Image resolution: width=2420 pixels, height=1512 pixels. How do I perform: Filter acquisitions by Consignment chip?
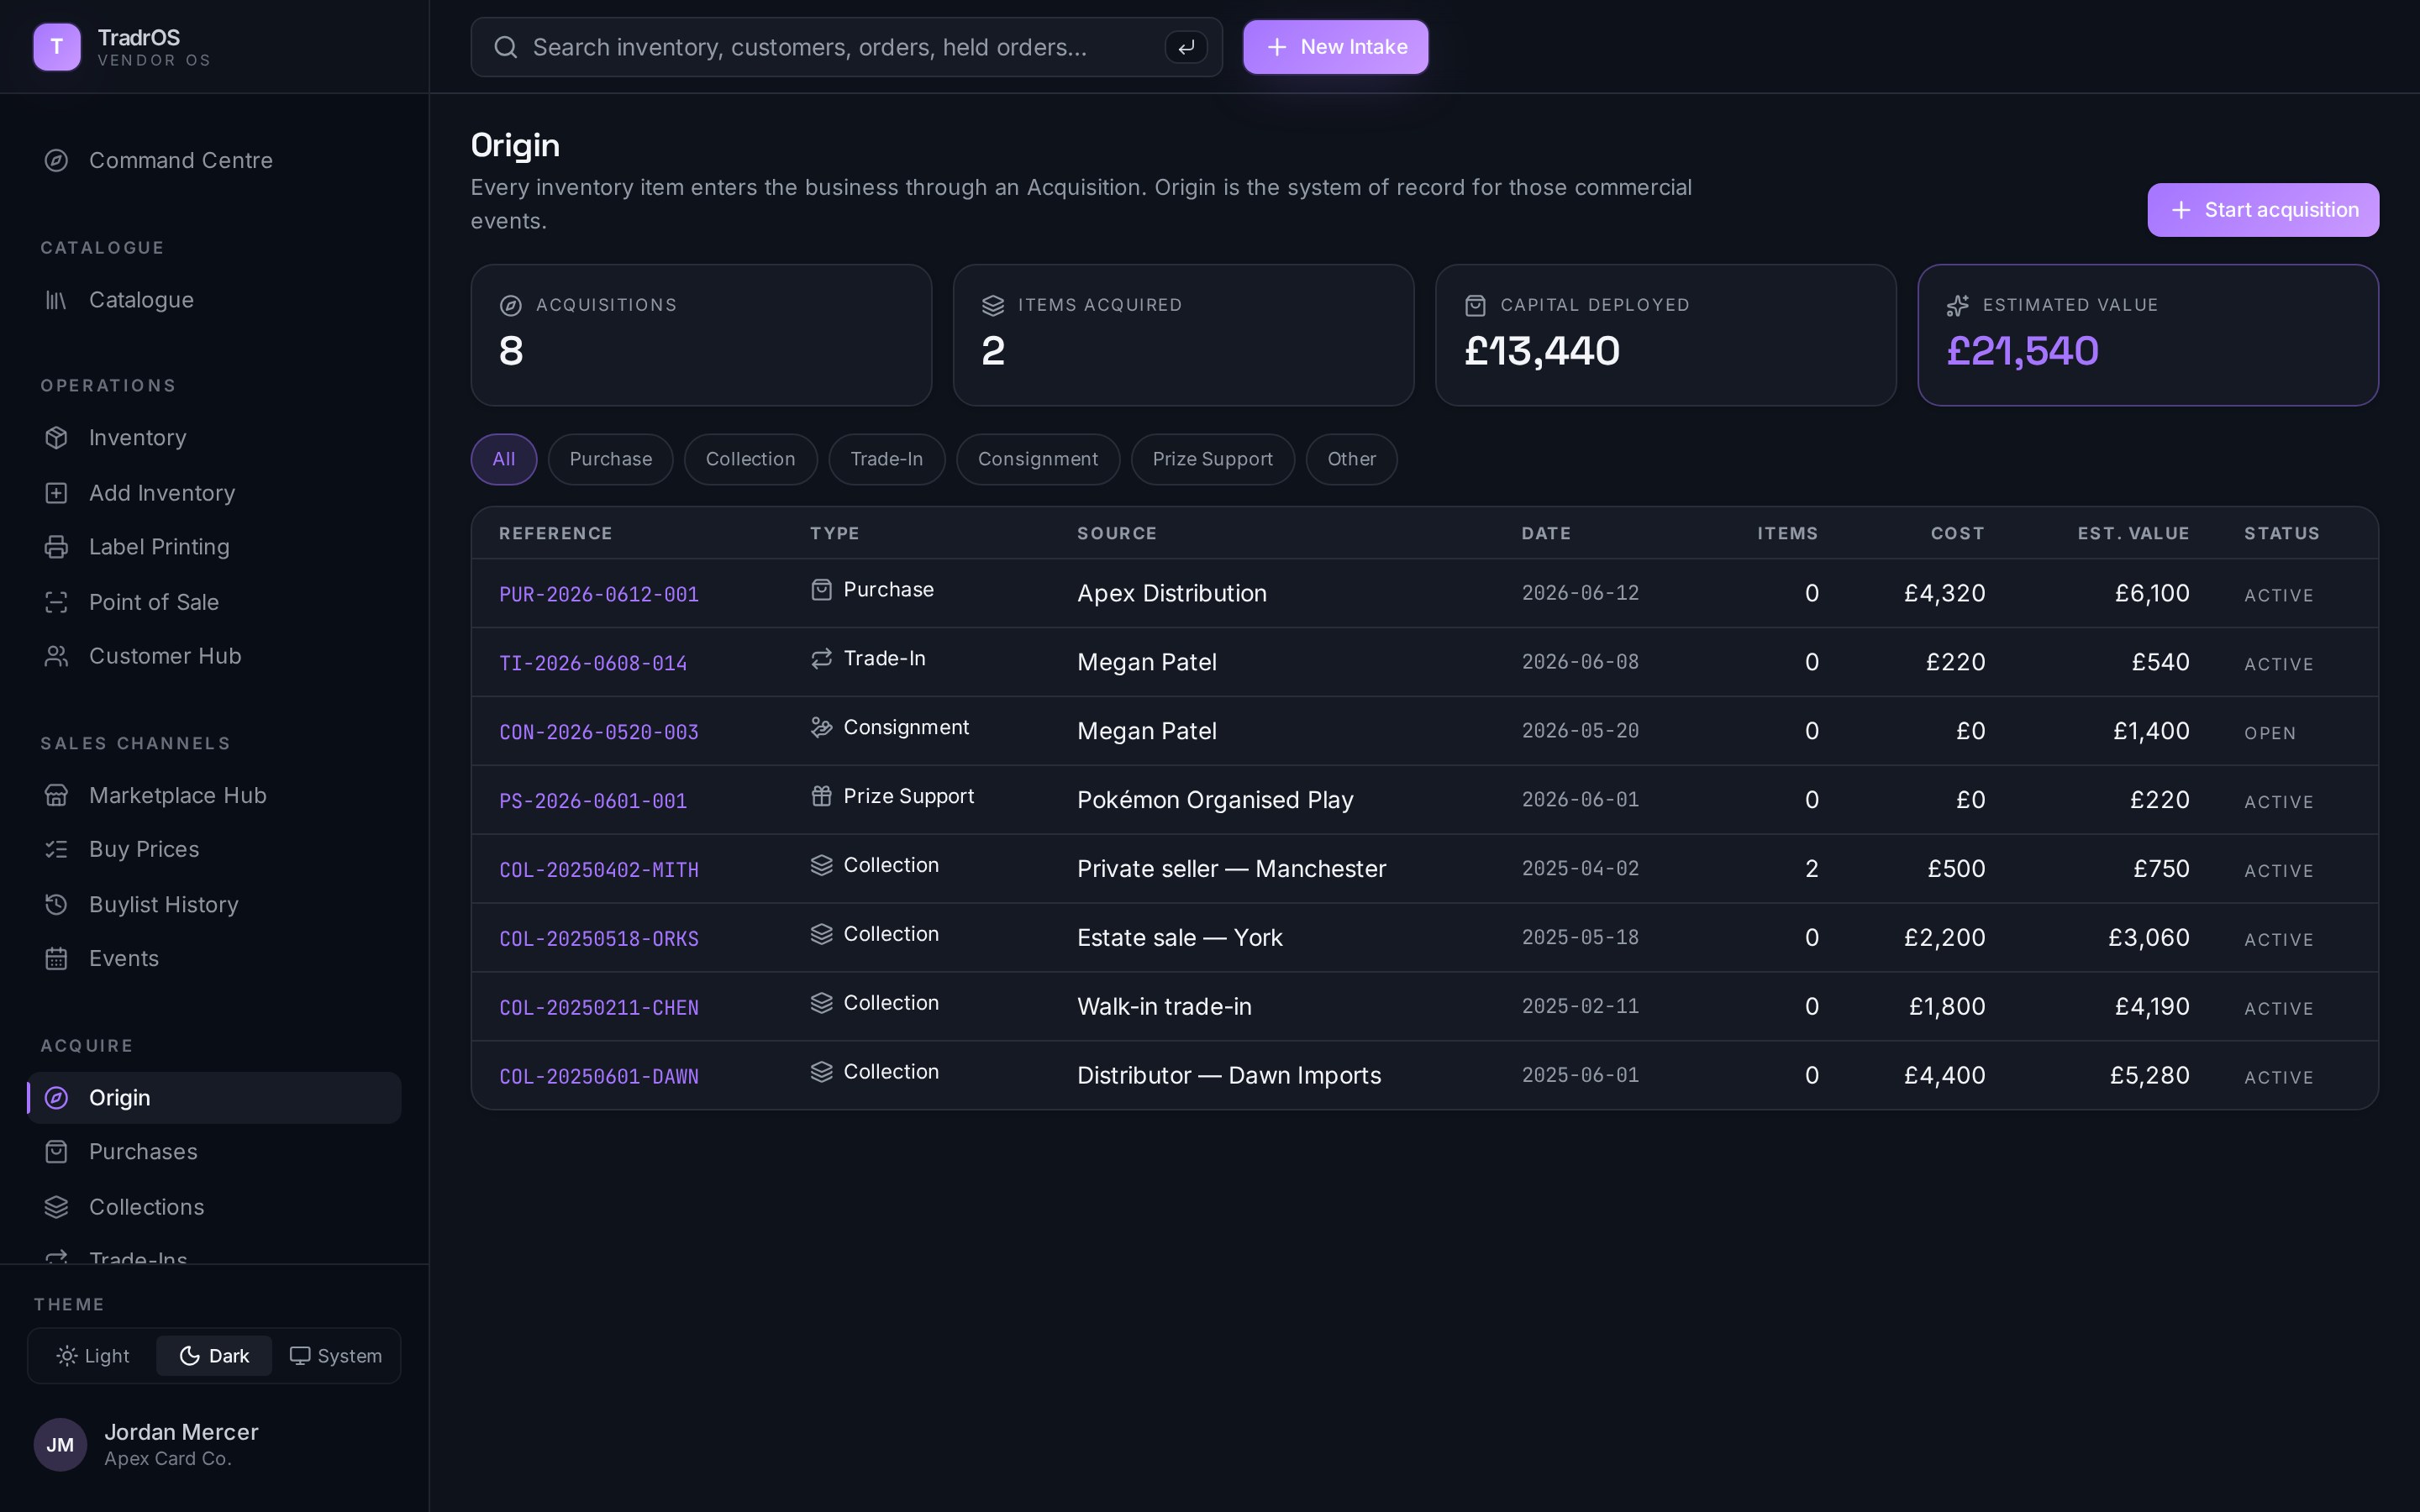1038,459
